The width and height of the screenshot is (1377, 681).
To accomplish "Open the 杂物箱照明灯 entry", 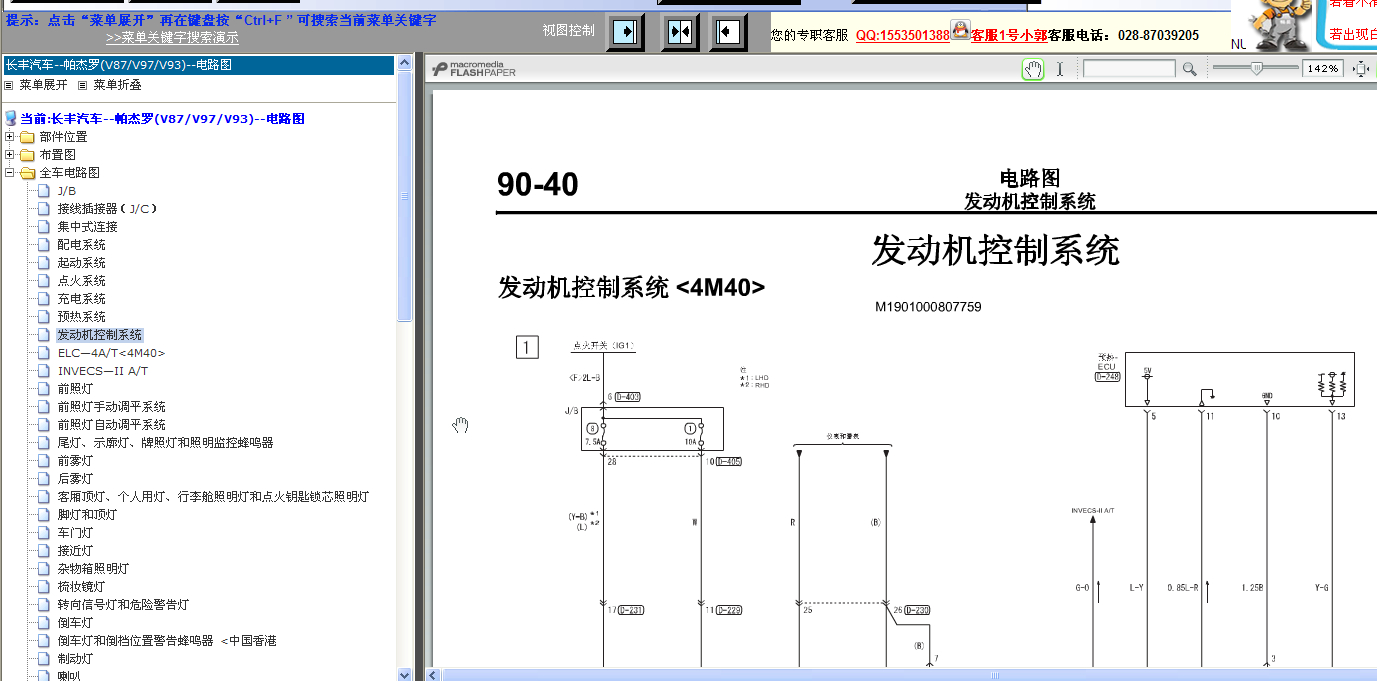I will (x=93, y=568).
